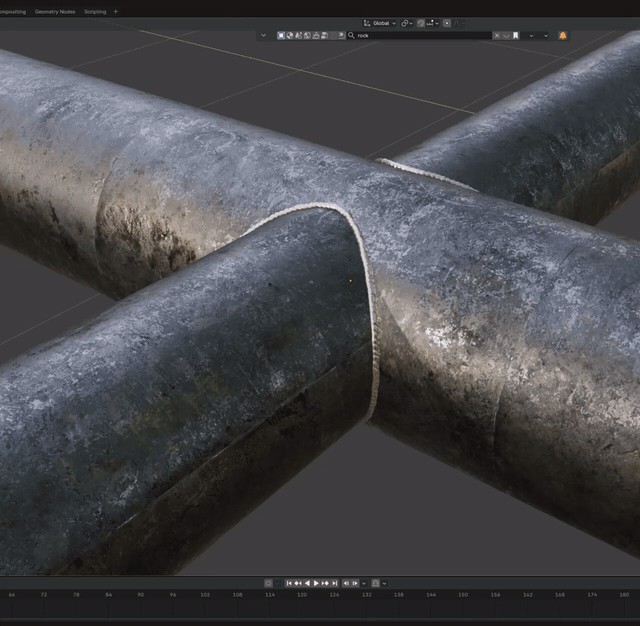Click the left-arrow icon after the jump-to-end button
The height and width of the screenshot is (626, 640).
coord(346,583)
